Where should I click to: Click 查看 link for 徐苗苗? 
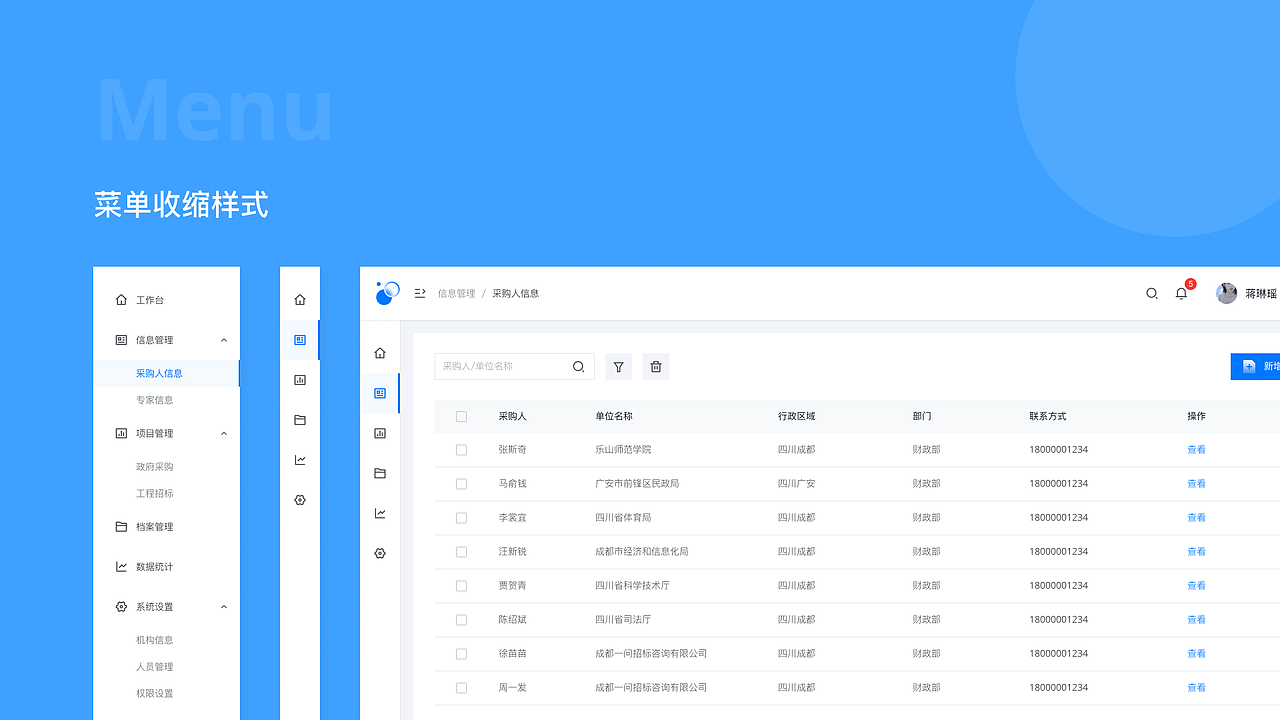(x=1196, y=654)
